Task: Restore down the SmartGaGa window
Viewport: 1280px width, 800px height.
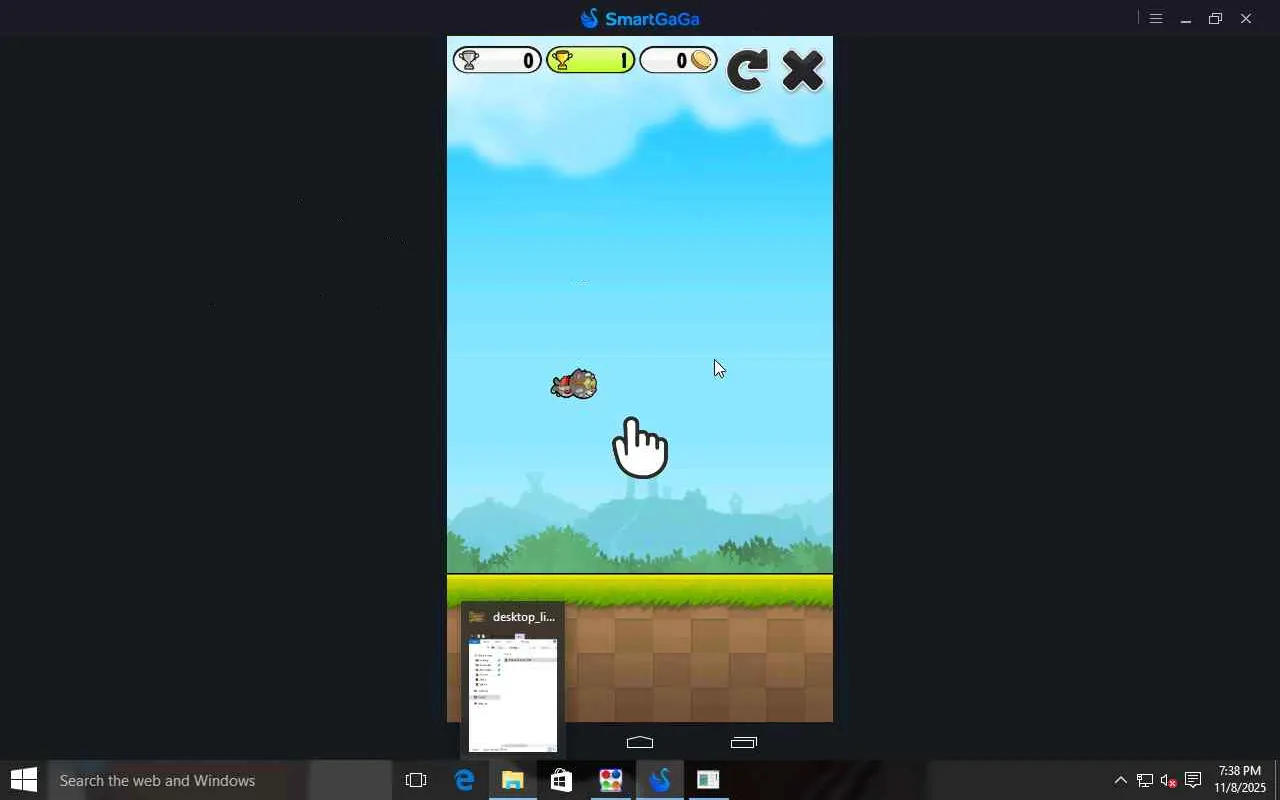Action: click(x=1216, y=18)
